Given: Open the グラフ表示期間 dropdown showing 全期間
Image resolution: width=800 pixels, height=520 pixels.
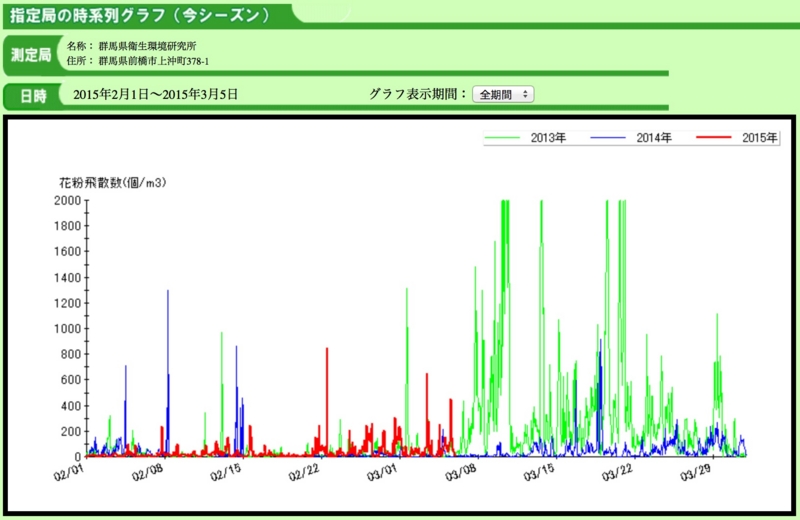Looking at the screenshot, I should [503, 94].
